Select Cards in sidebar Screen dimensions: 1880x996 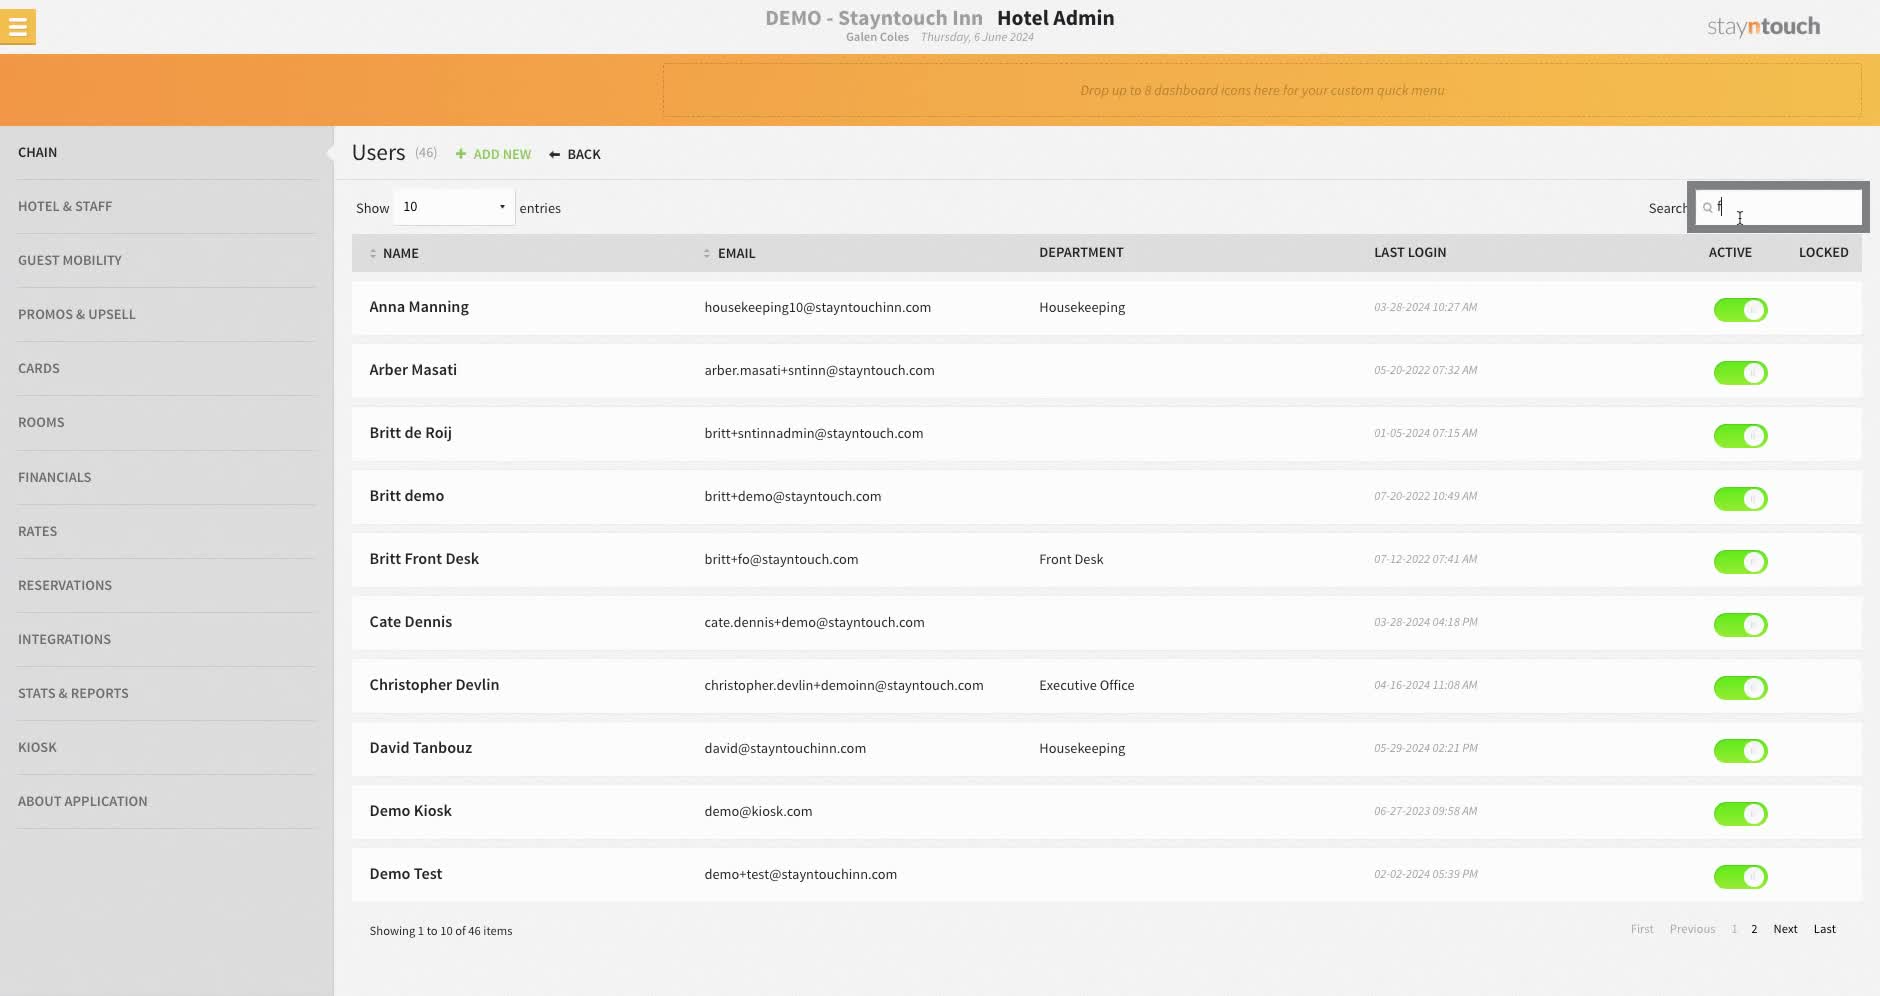[x=39, y=368]
